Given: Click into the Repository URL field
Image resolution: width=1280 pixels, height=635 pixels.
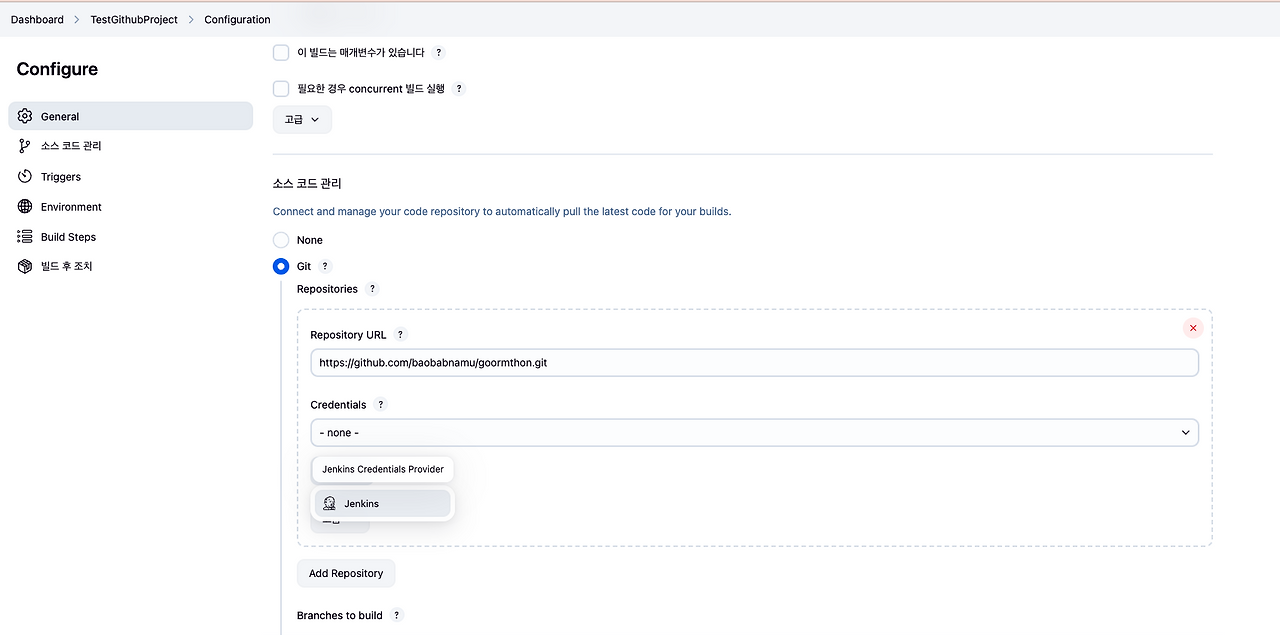Looking at the screenshot, I should [x=754, y=363].
